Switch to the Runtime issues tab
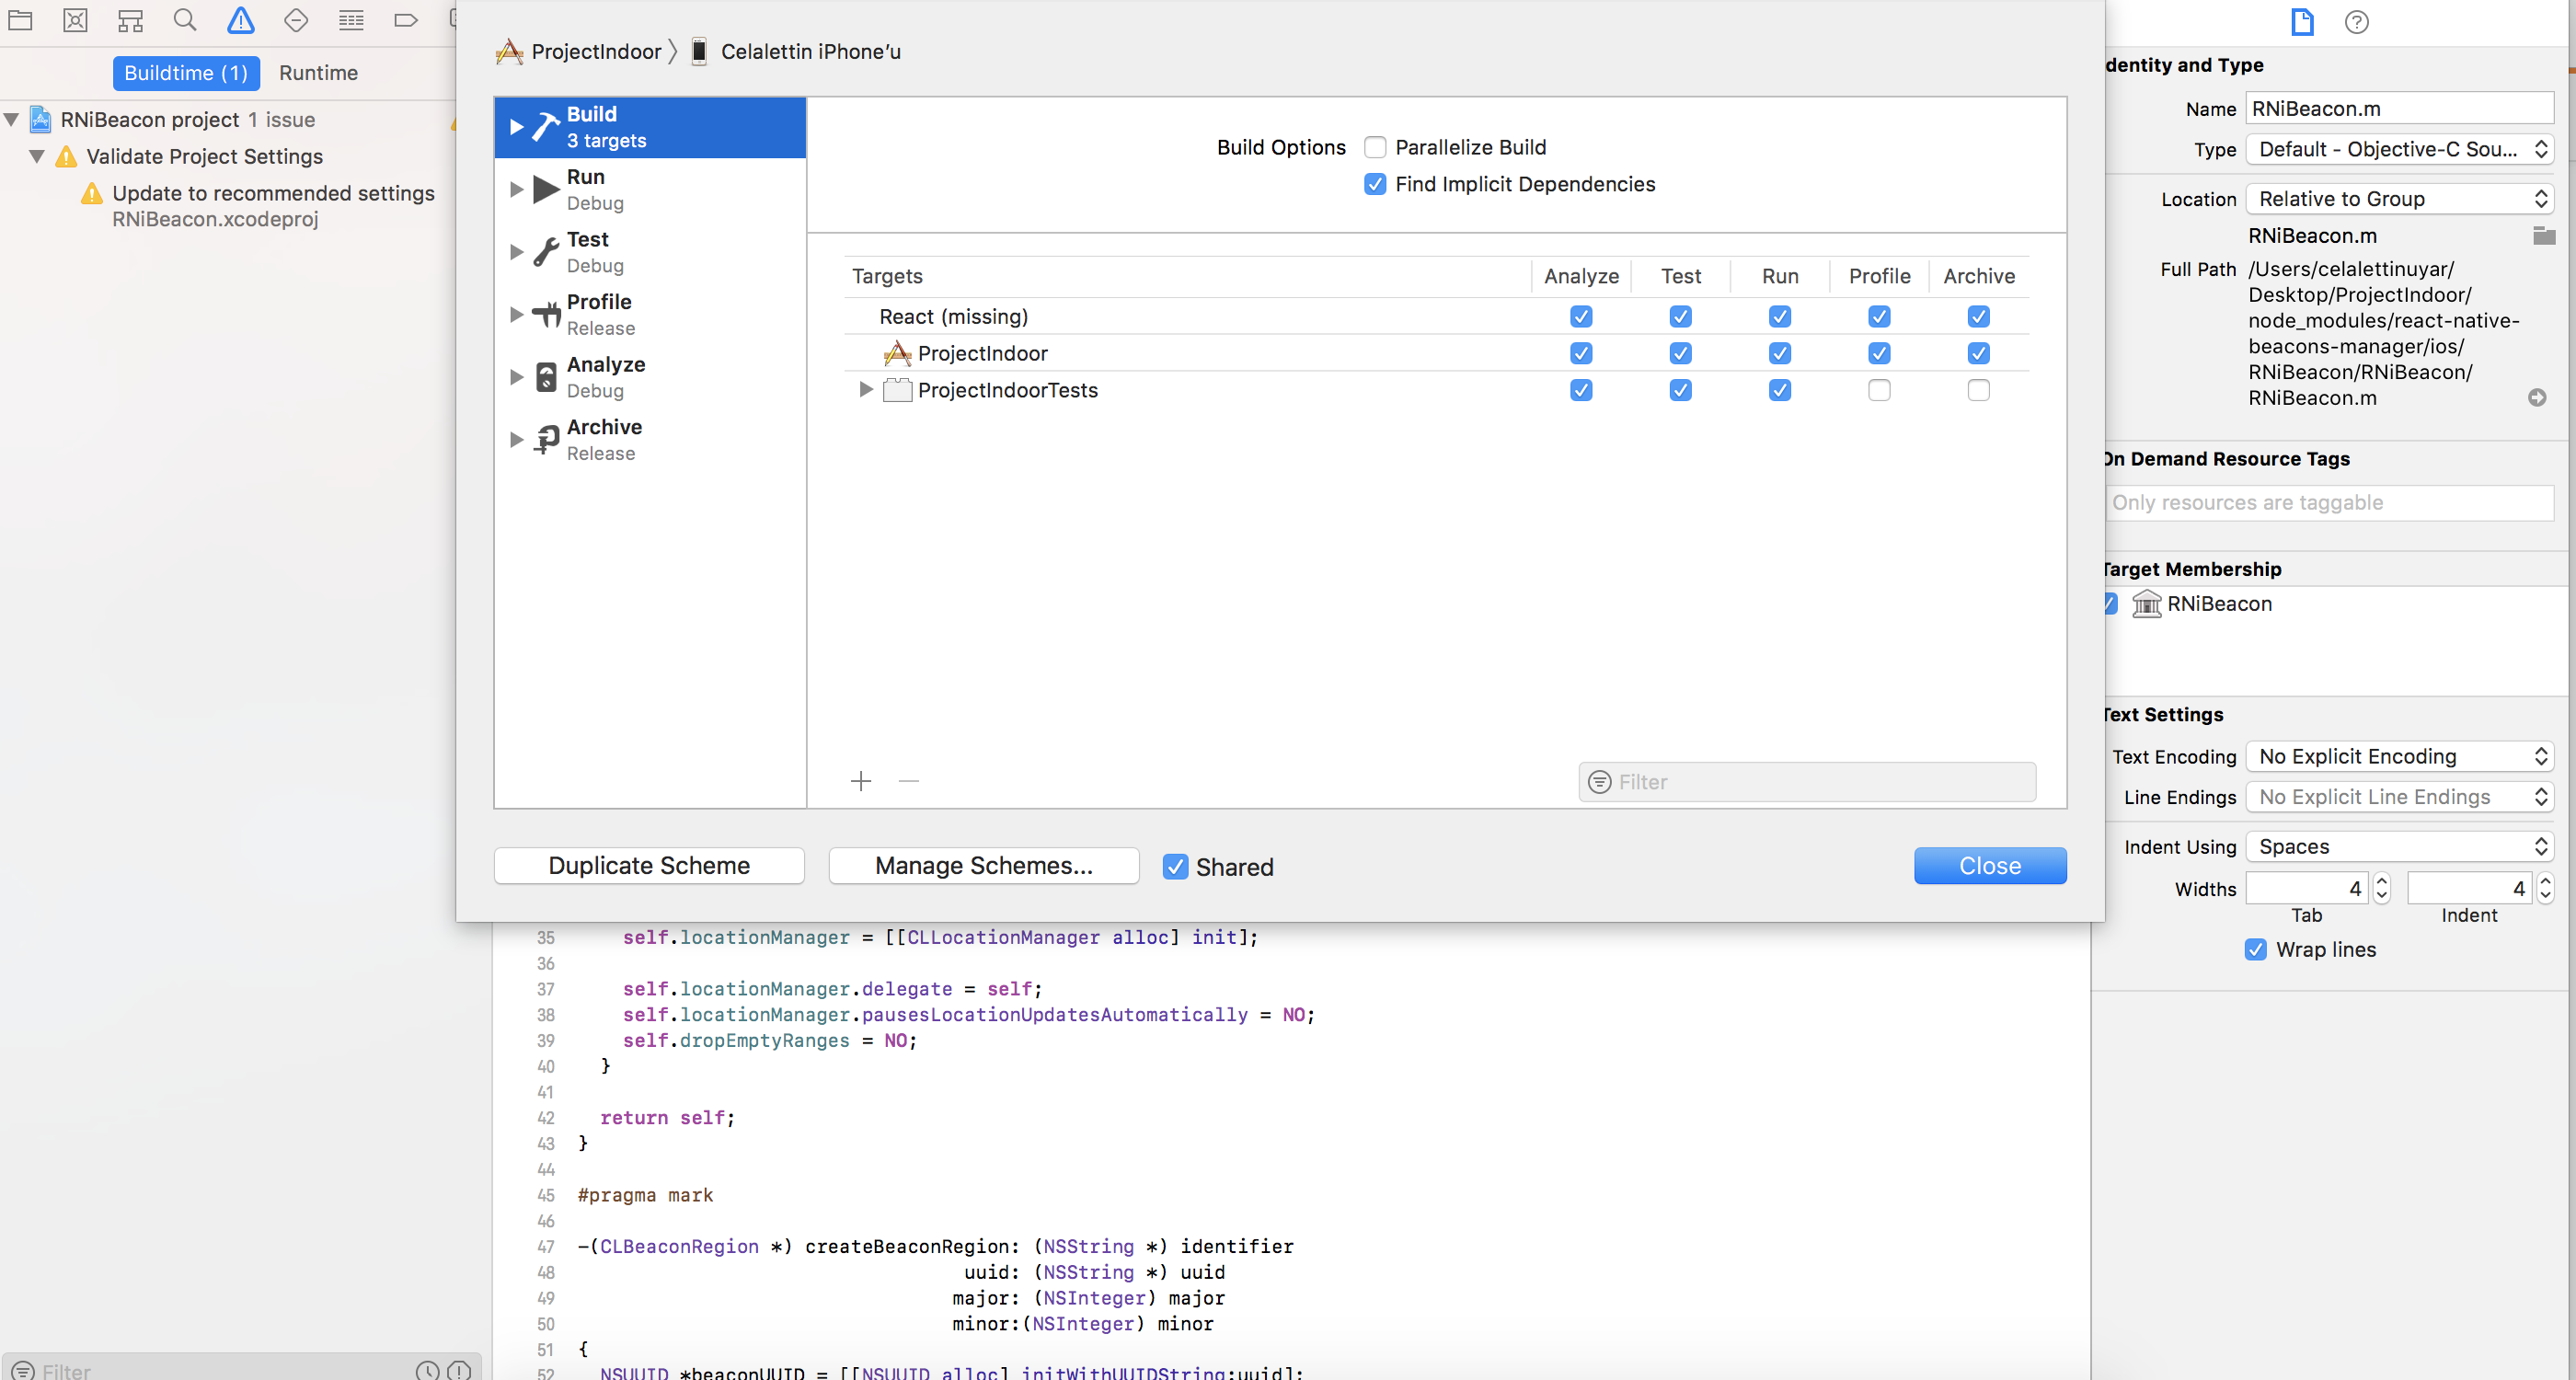The height and width of the screenshot is (1380, 2576). coord(318,73)
